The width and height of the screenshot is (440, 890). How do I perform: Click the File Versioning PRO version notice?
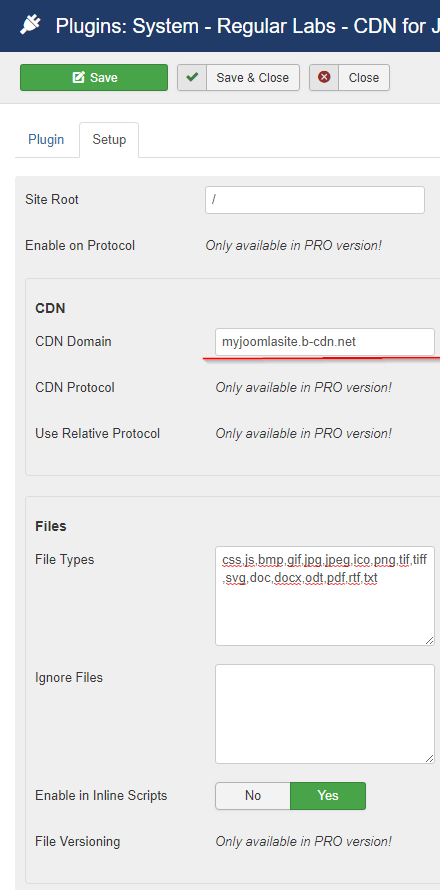pyautogui.click(x=303, y=841)
